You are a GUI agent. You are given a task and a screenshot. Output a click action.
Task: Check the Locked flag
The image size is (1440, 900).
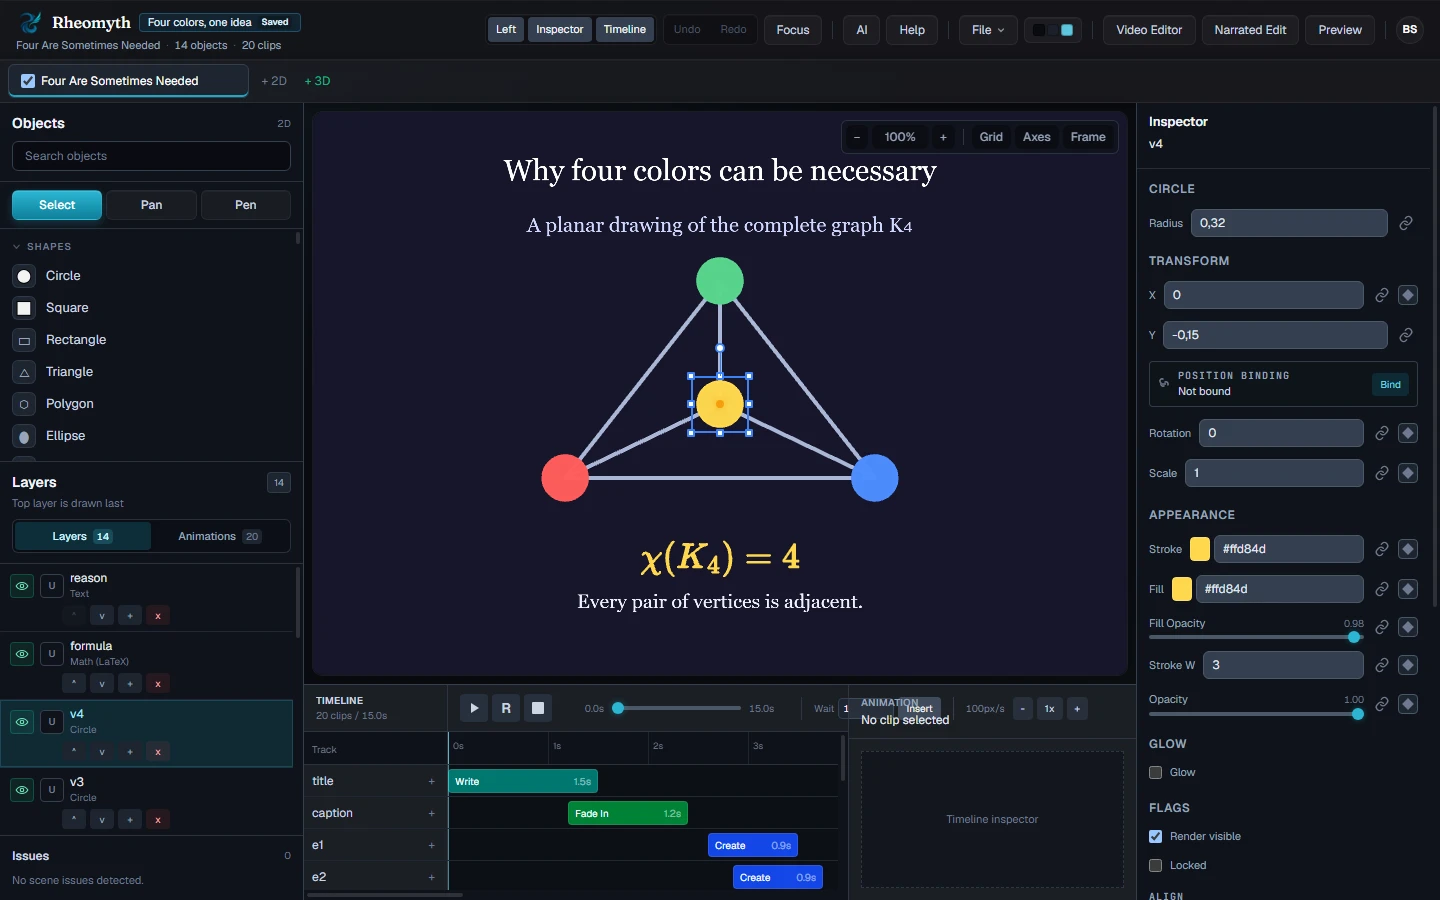pos(1156,865)
